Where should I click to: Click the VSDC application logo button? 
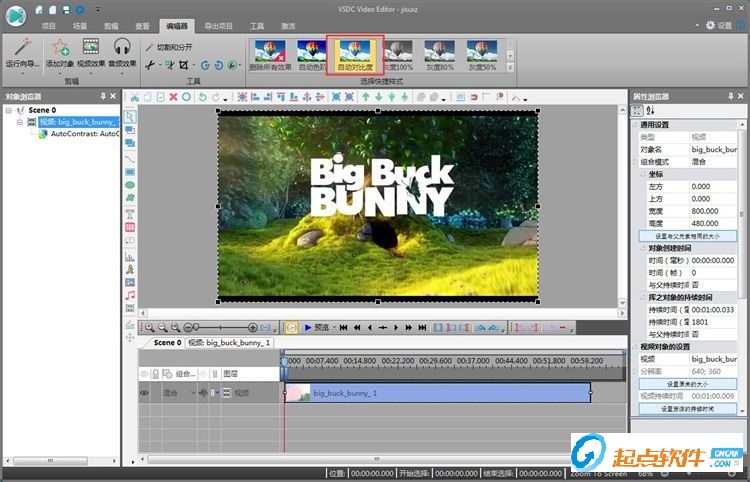(x=16, y=15)
